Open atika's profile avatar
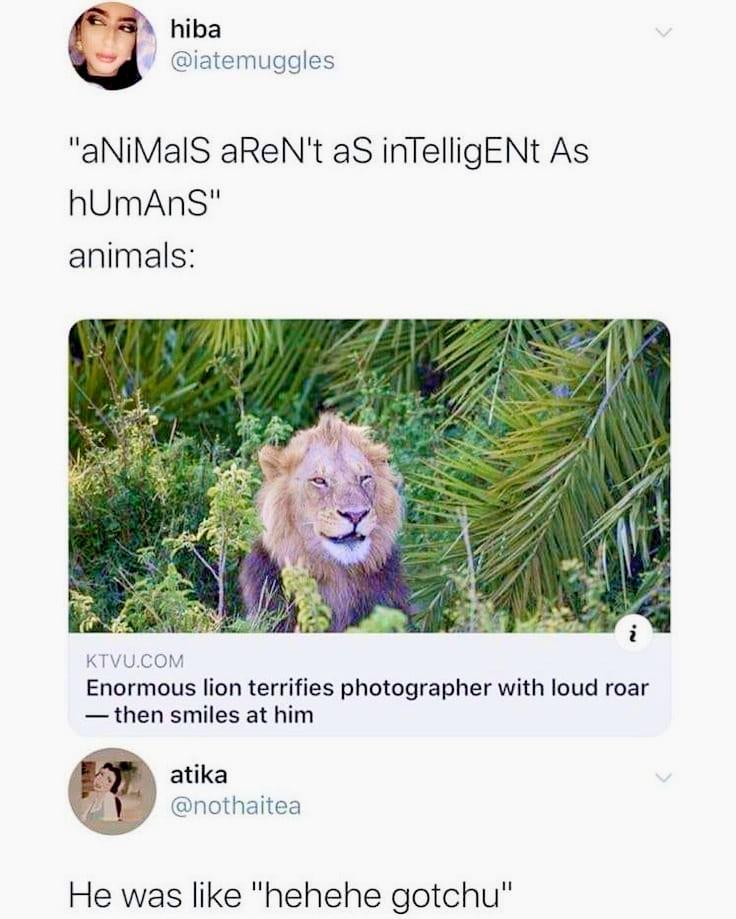 (112, 790)
